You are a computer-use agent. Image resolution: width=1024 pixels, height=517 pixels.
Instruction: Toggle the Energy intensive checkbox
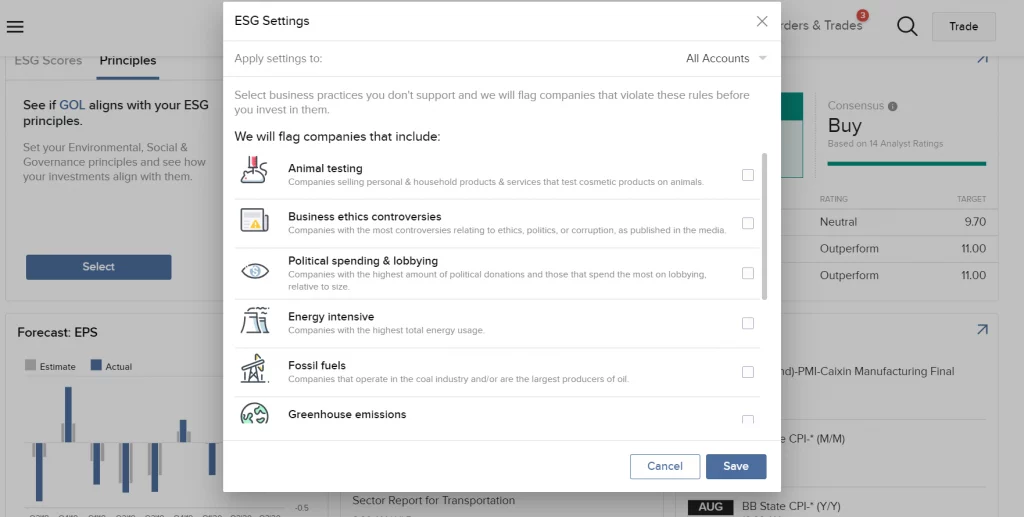click(748, 323)
